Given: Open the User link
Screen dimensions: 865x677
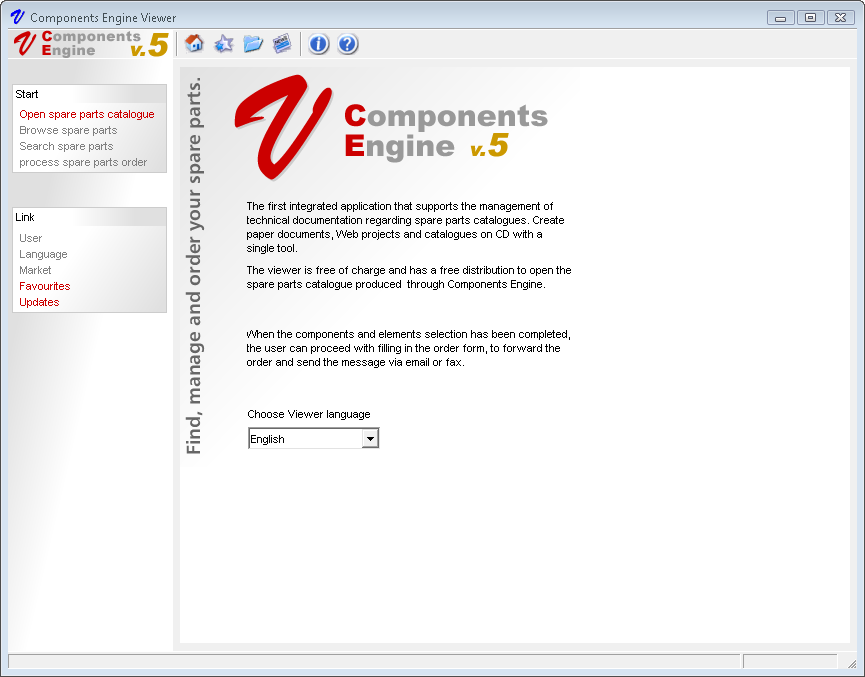Looking at the screenshot, I should point(30,238).
